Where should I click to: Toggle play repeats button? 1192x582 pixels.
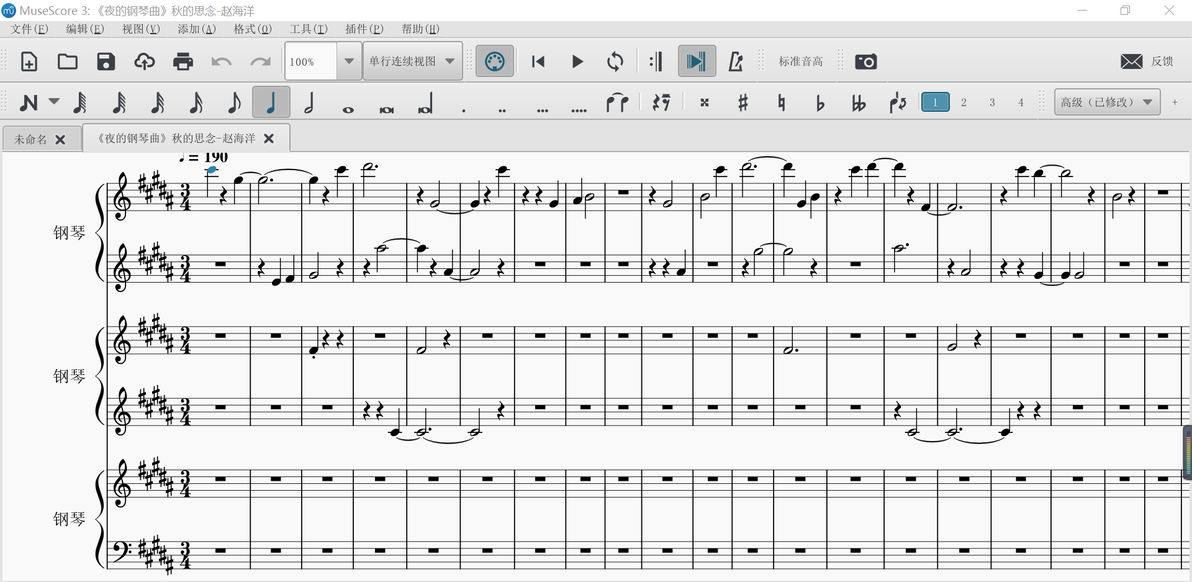657,62
